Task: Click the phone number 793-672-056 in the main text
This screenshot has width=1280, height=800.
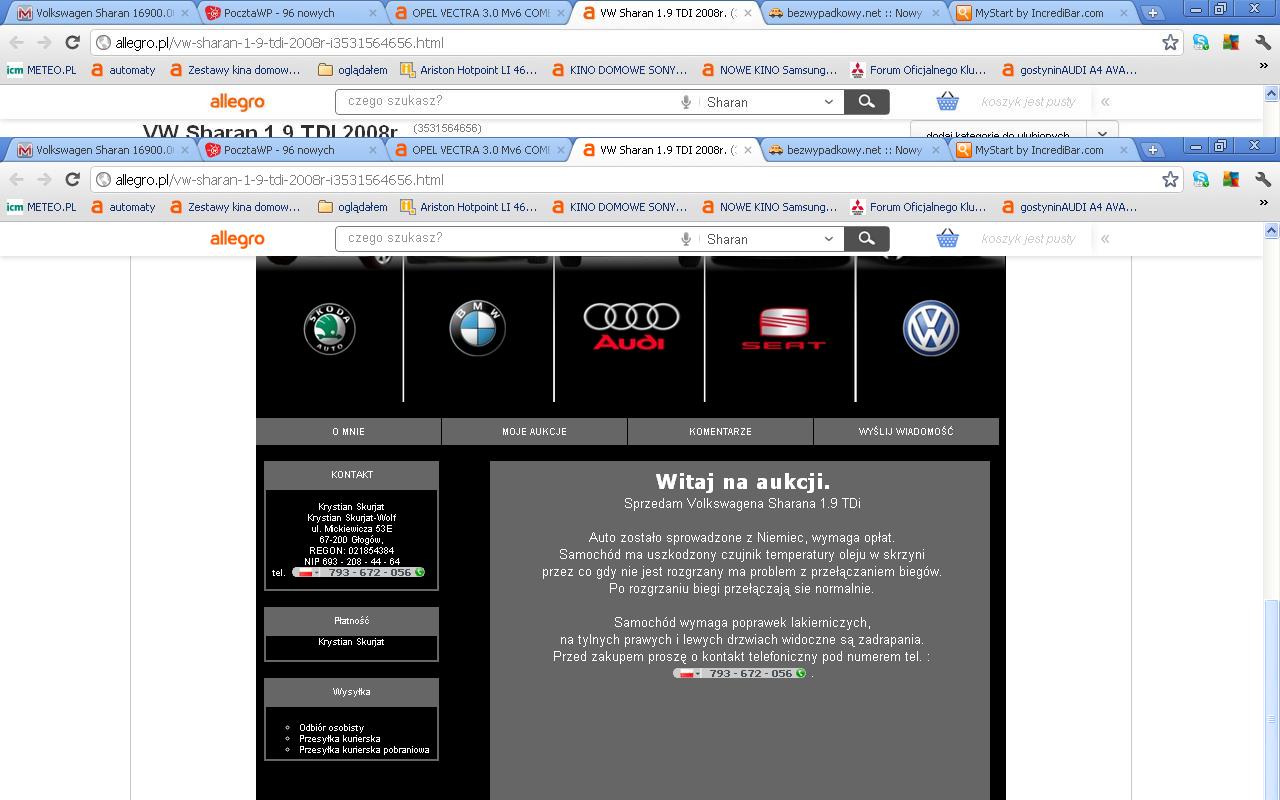Action: coord(750,674)
